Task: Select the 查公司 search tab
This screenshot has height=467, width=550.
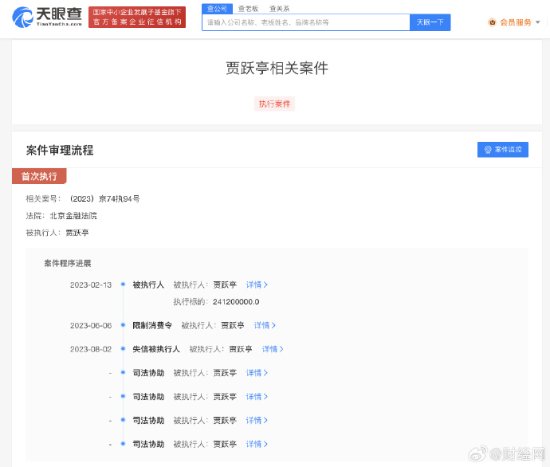Action: click(x=217, y=8)
